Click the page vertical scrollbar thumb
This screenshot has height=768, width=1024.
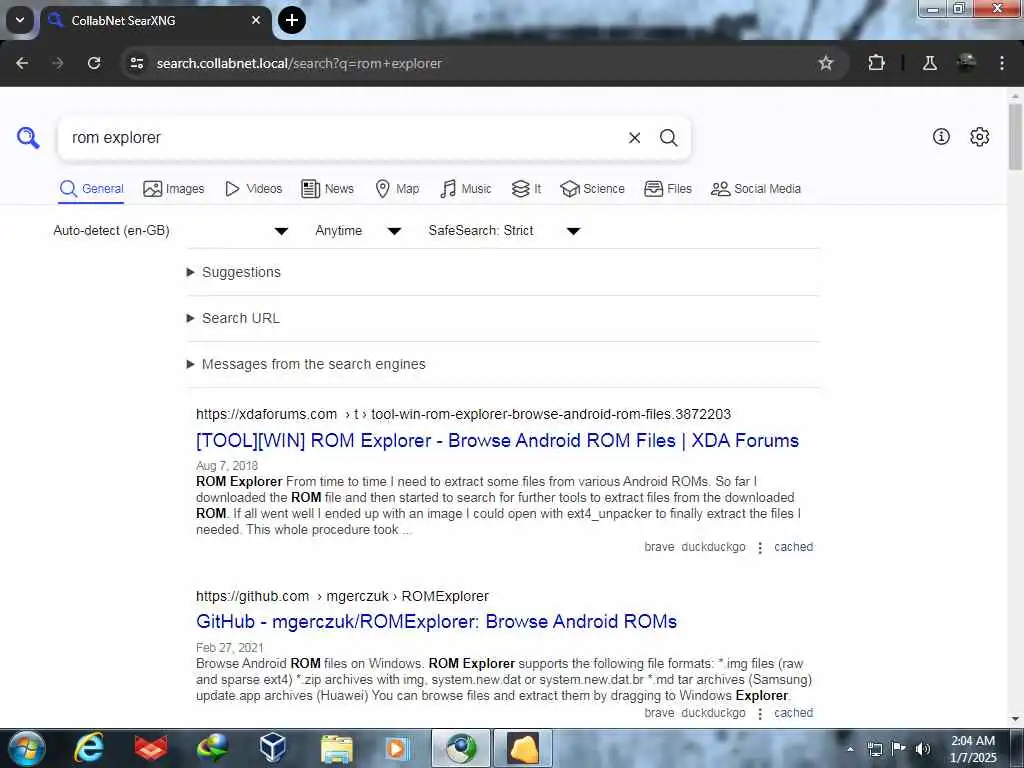point(1015,136)
